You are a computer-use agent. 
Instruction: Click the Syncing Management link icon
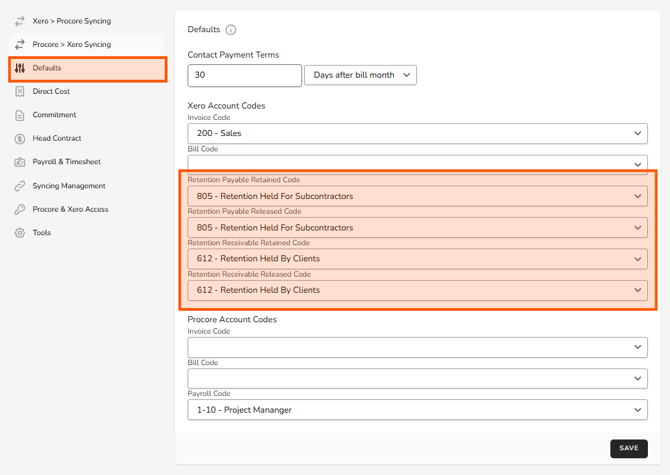(20, 186)
